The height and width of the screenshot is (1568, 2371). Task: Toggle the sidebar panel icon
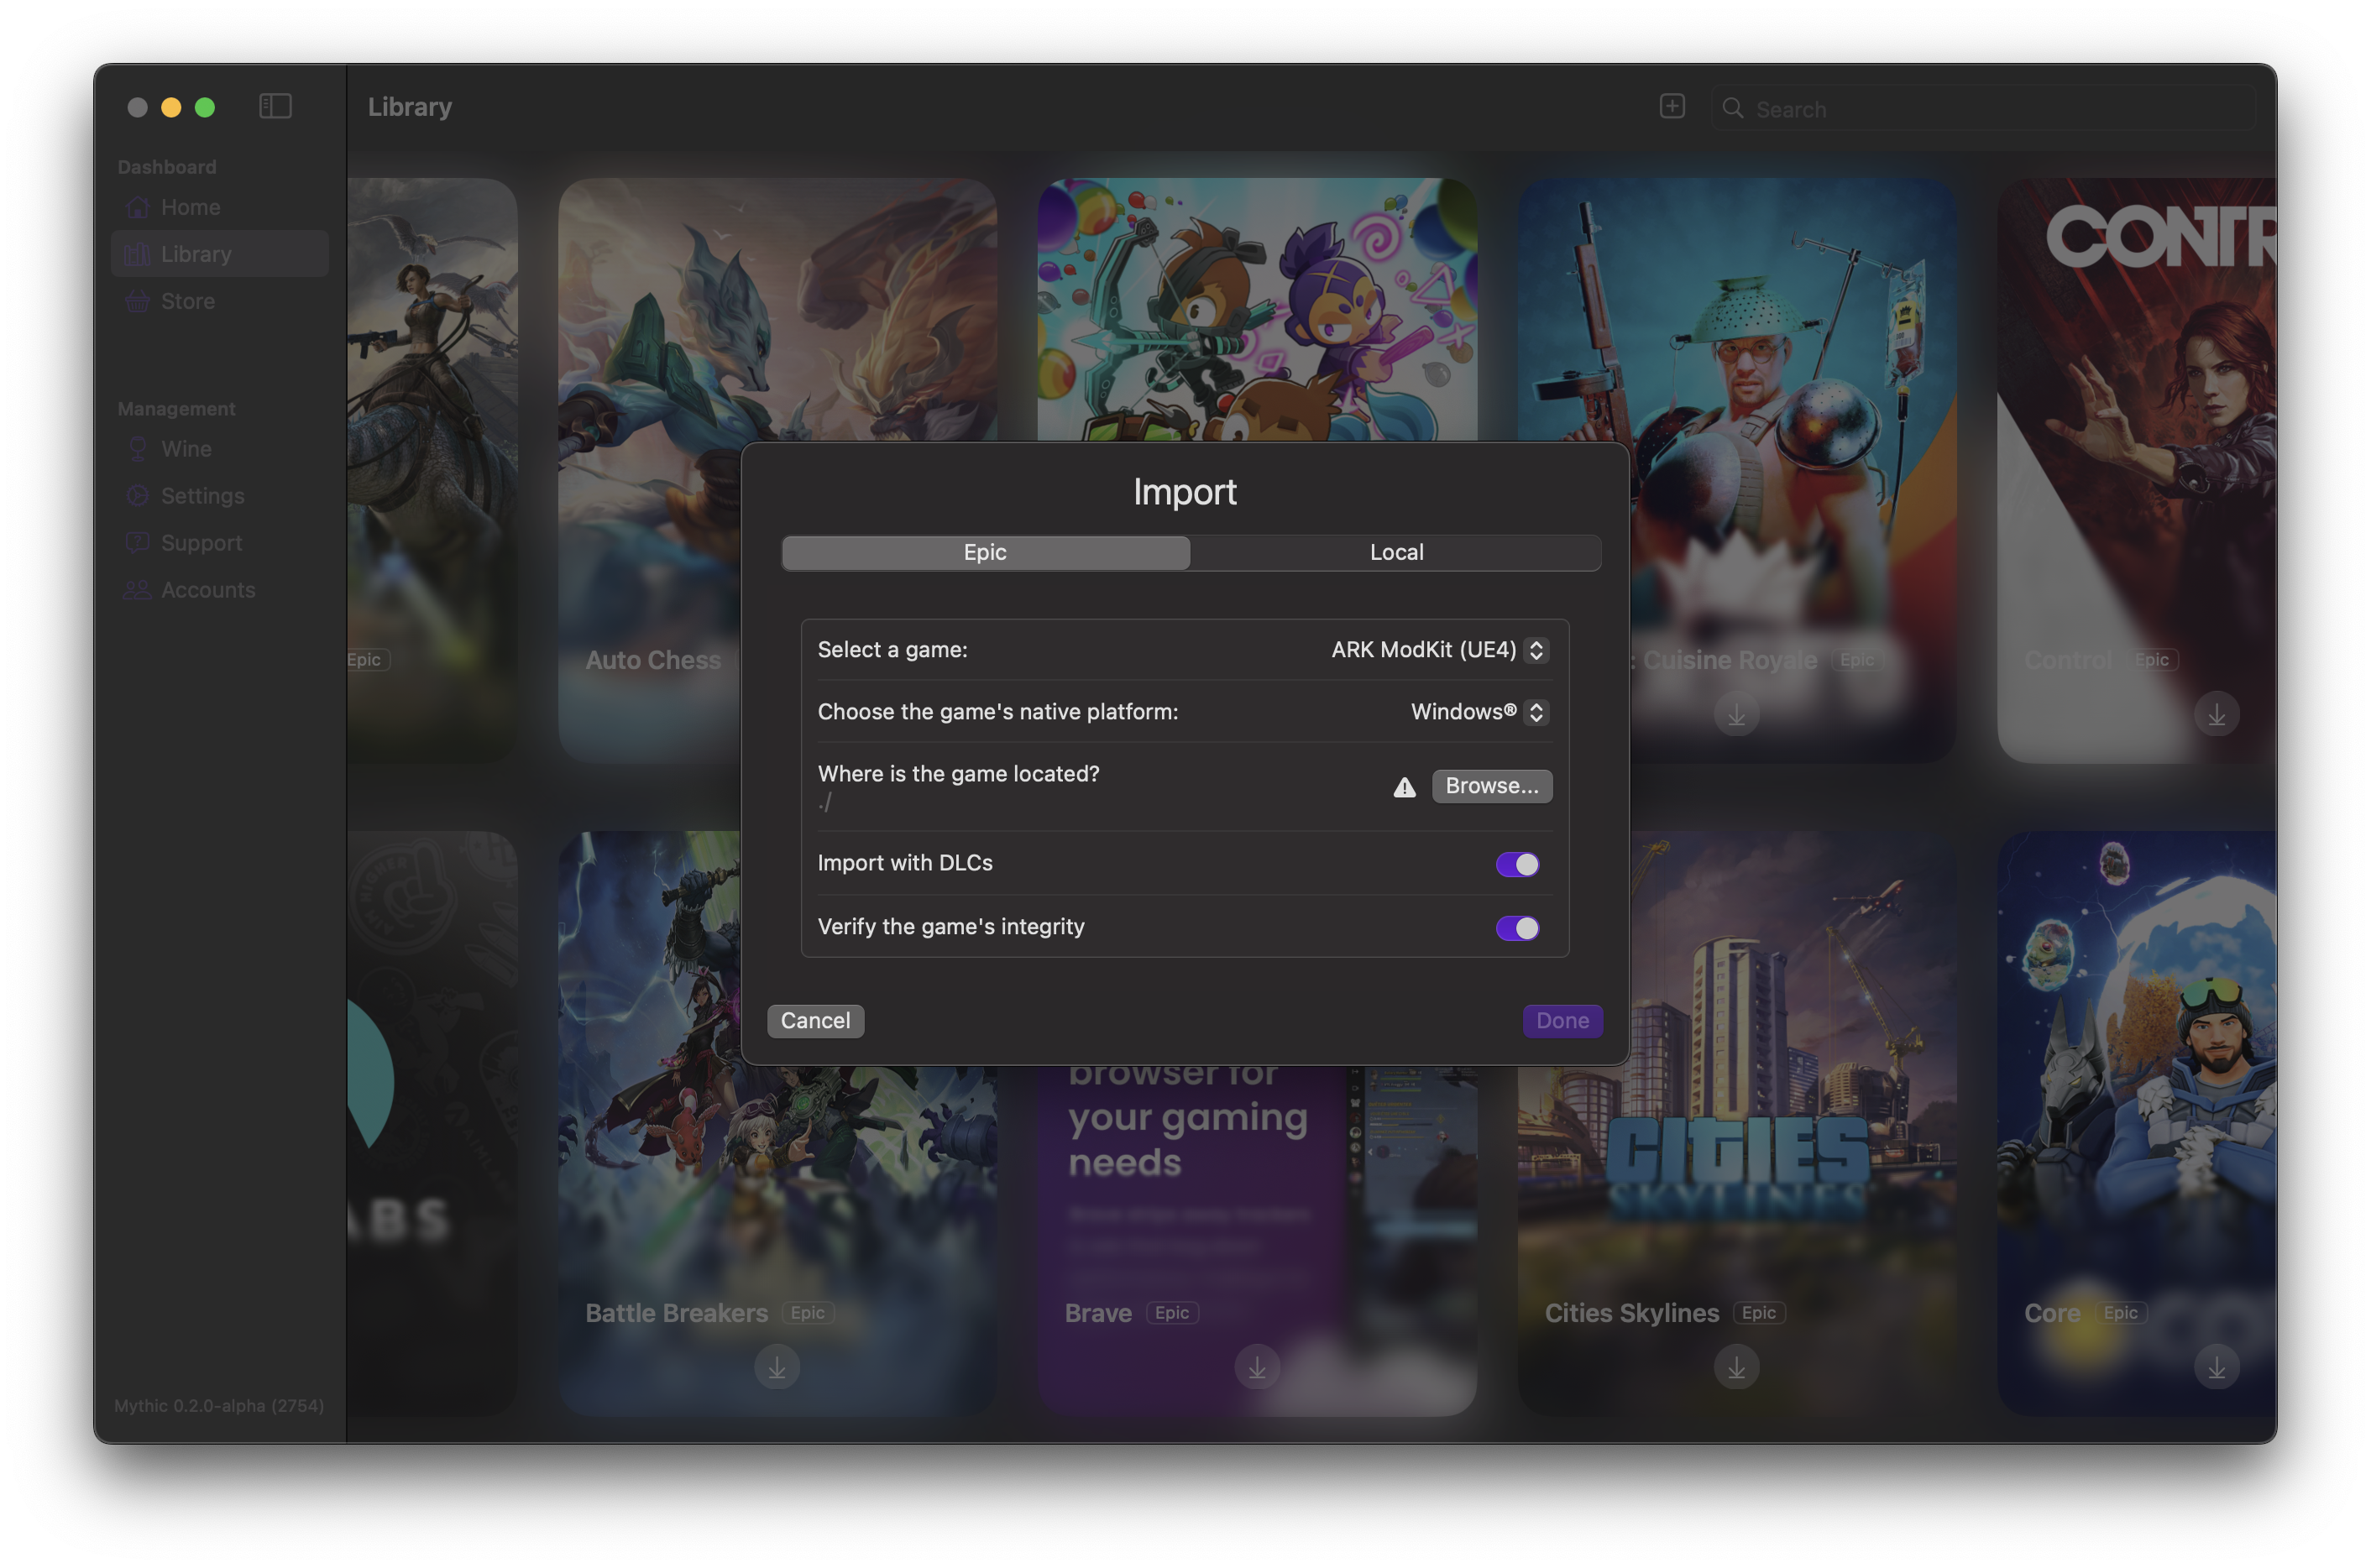coord(275,107)
